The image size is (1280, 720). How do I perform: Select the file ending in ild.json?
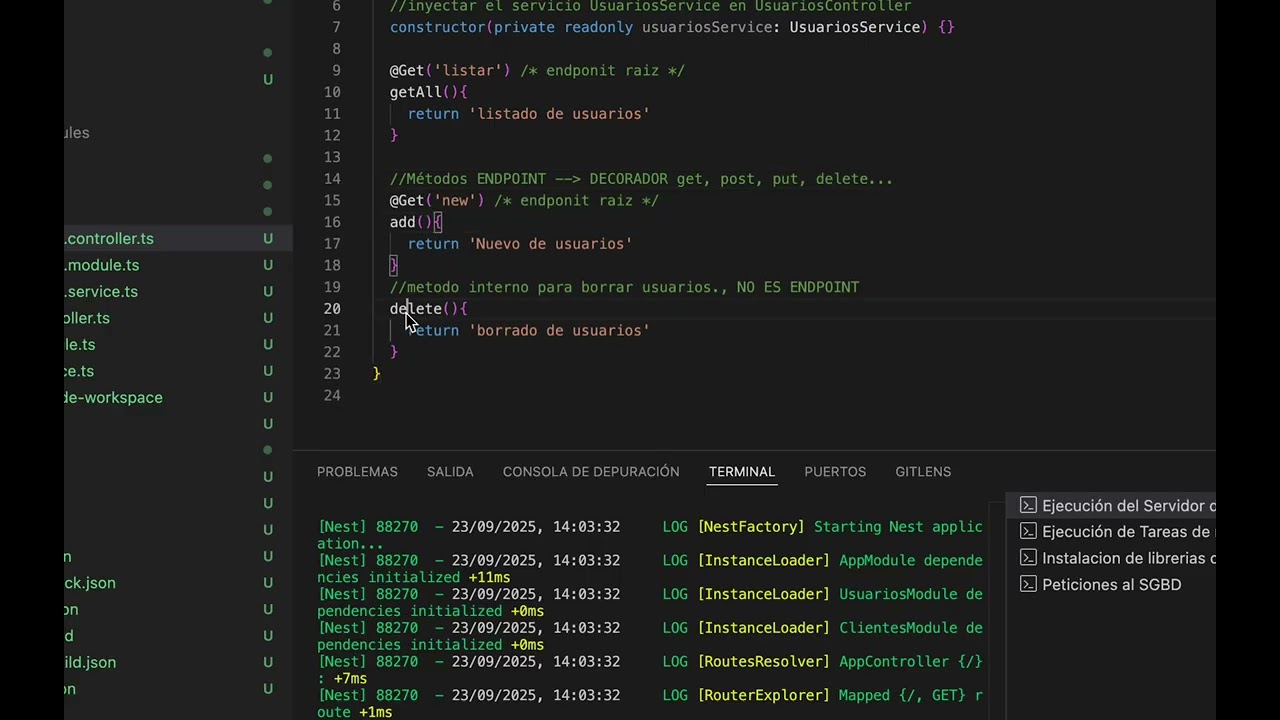pyautogui.click(x=90, y=662)
